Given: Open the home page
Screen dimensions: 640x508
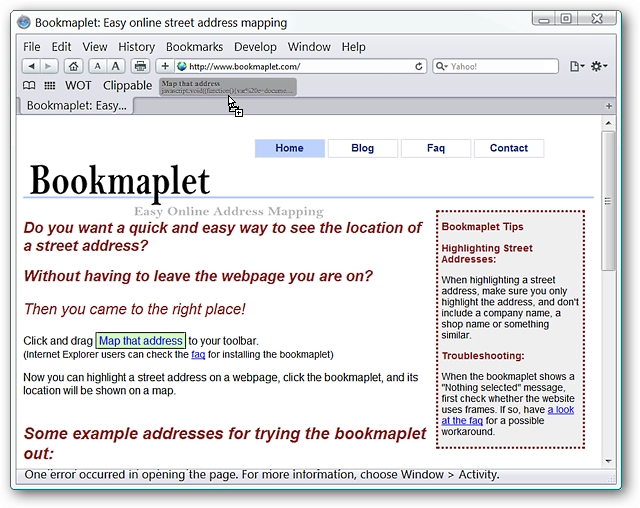Looking at the screenshot, I should pyautogui.click(x=73, y=66).
